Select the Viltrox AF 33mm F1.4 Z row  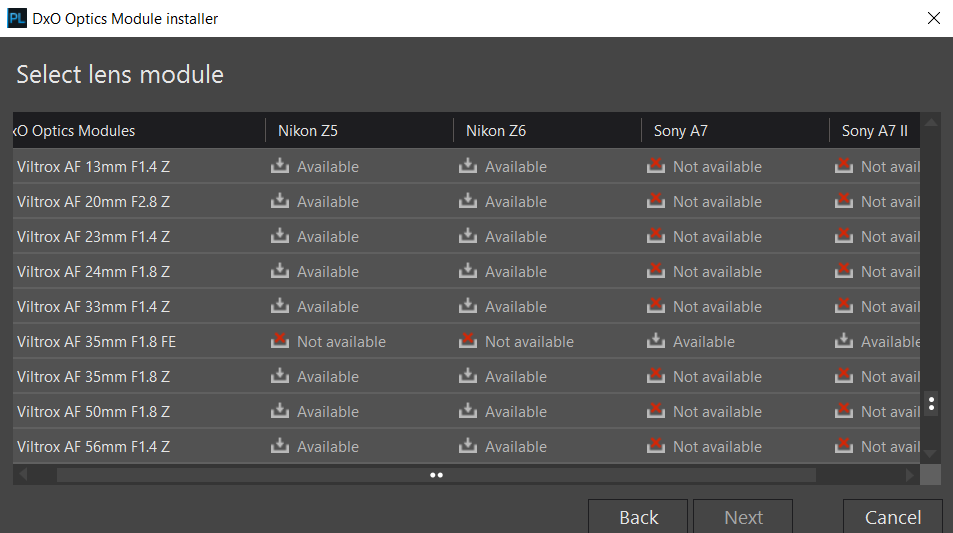(466, 306)
